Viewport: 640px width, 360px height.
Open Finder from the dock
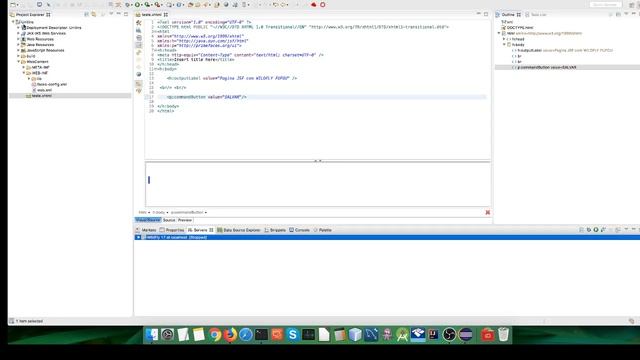(x=152, y=335)
